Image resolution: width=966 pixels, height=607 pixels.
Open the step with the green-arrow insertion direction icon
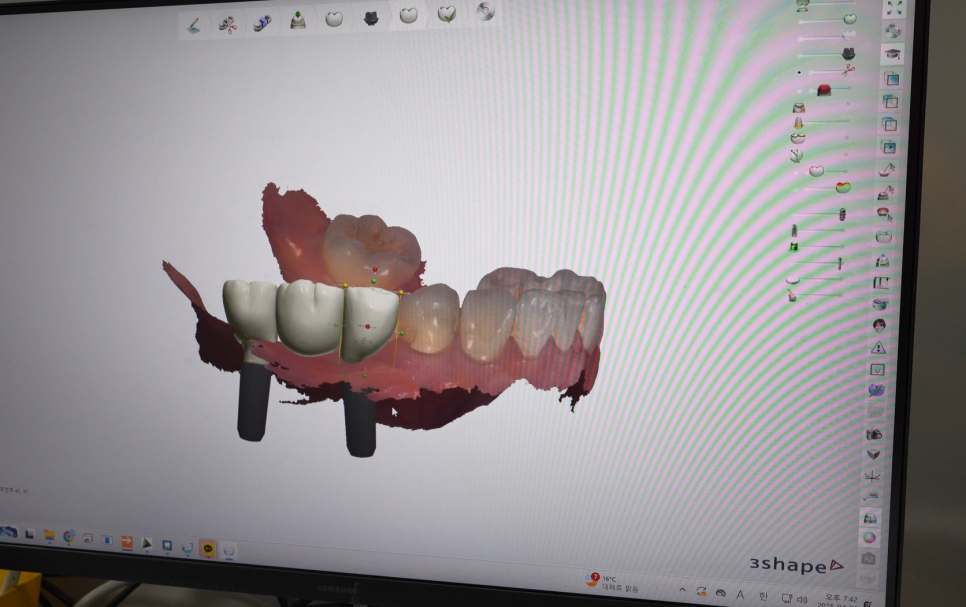pyautogui.click(x=298, y=20)
